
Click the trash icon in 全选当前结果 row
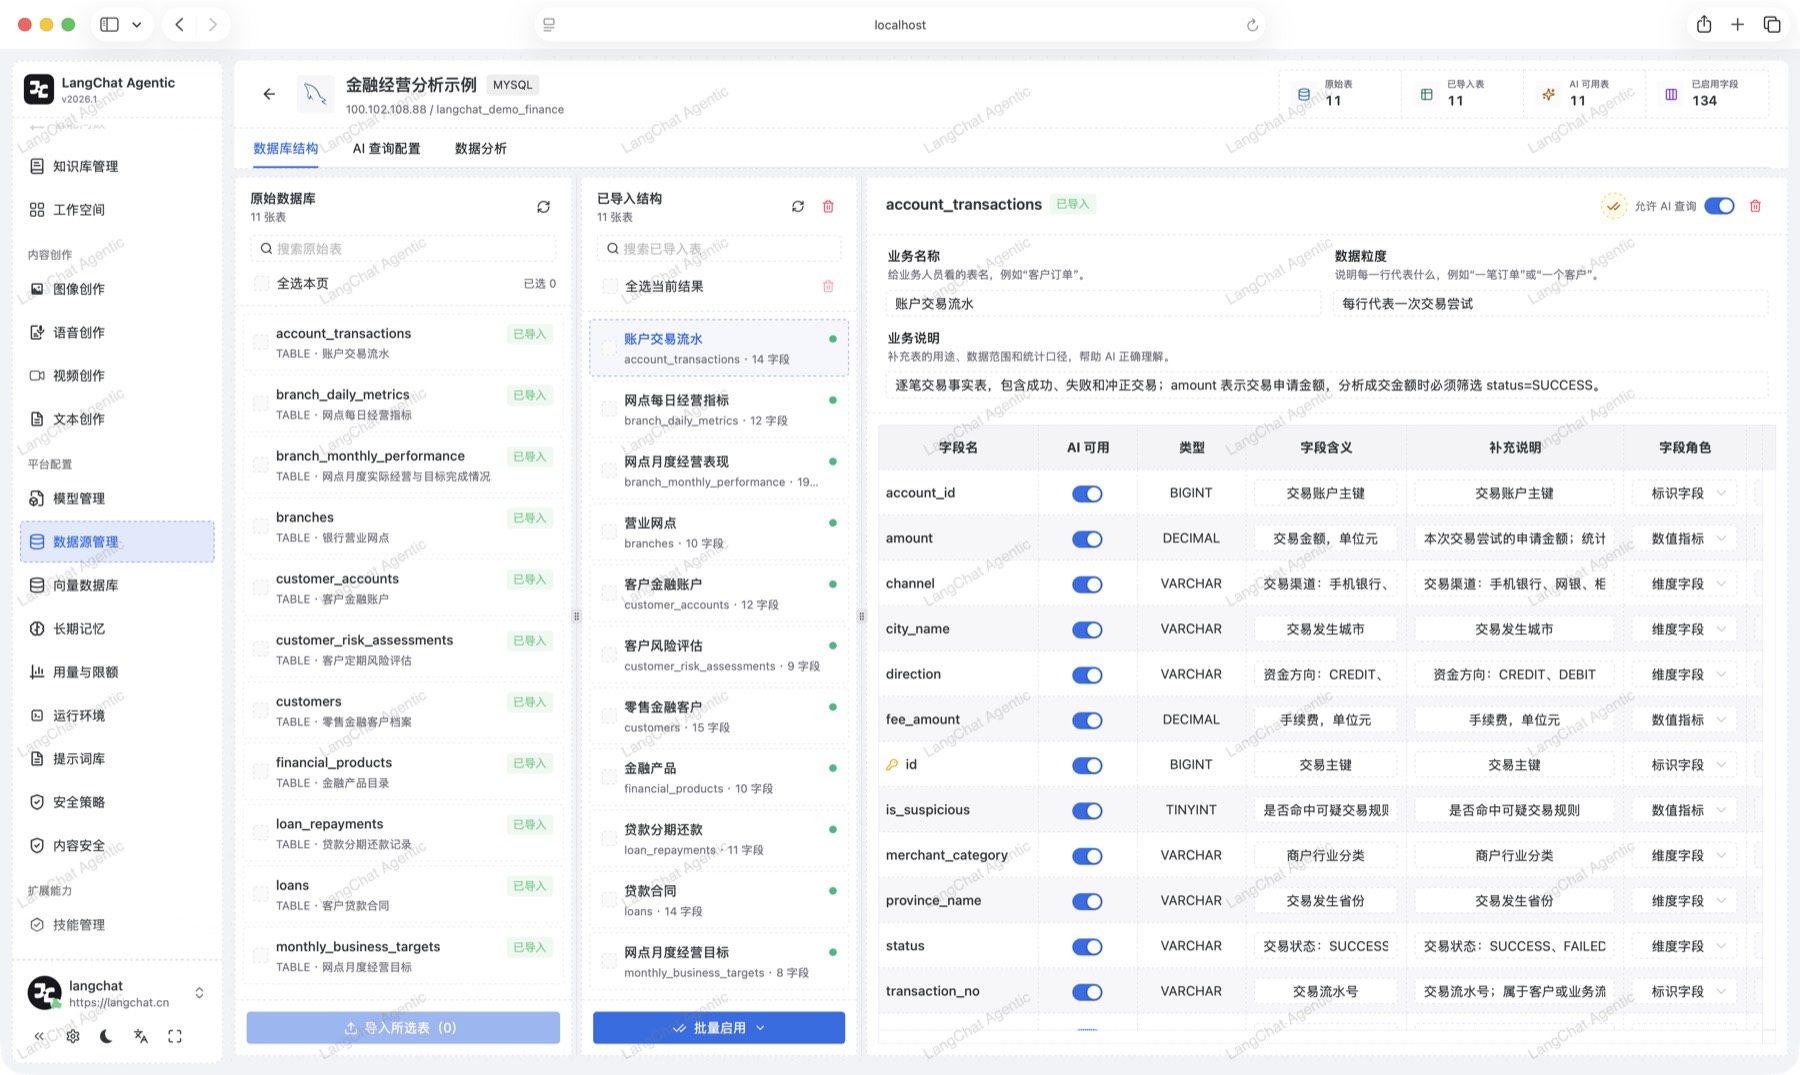click(828, 287)
